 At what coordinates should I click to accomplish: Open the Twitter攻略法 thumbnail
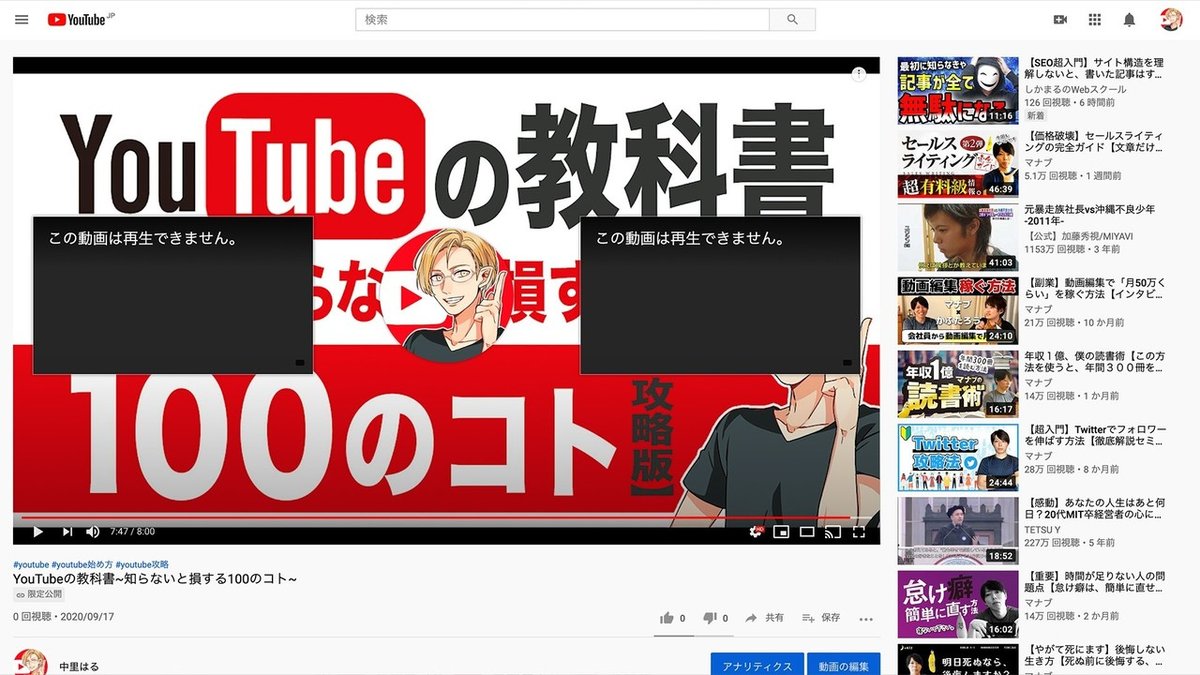[957, 457]
